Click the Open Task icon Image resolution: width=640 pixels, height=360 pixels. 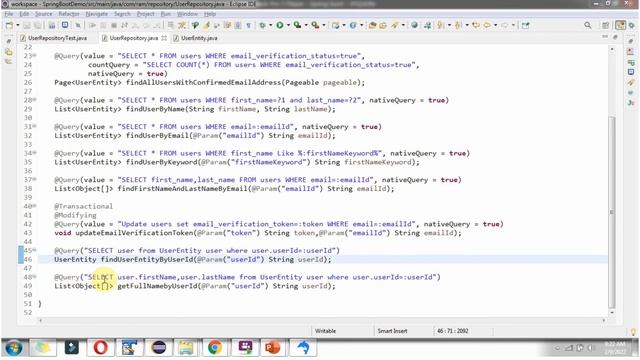point(383,25)
